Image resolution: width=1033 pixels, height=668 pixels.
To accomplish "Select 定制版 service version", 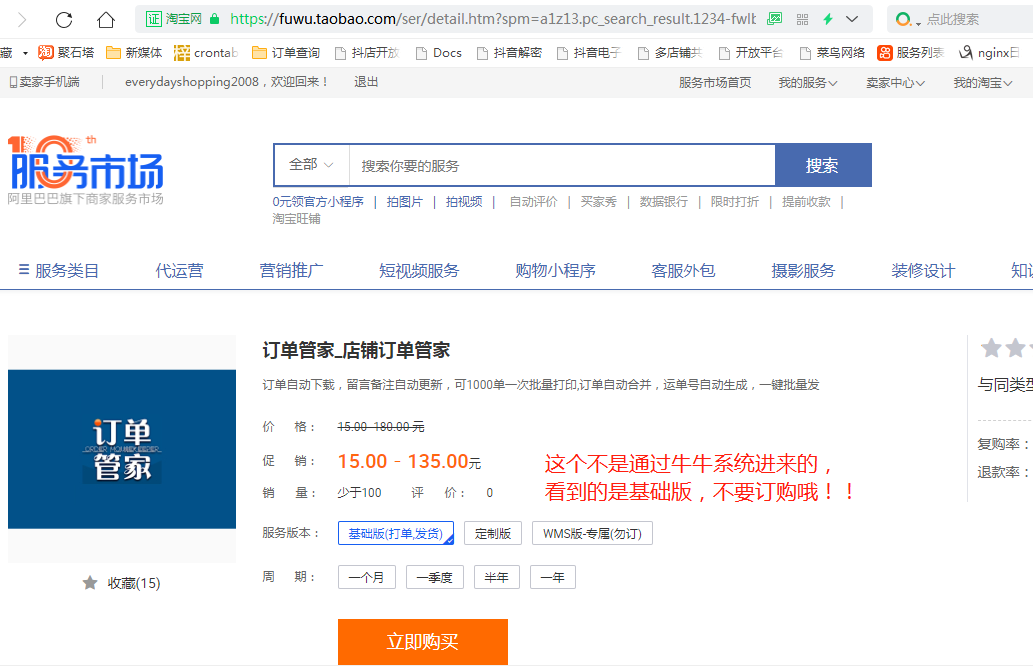I will pyautogui.click(x=493, y=533).
